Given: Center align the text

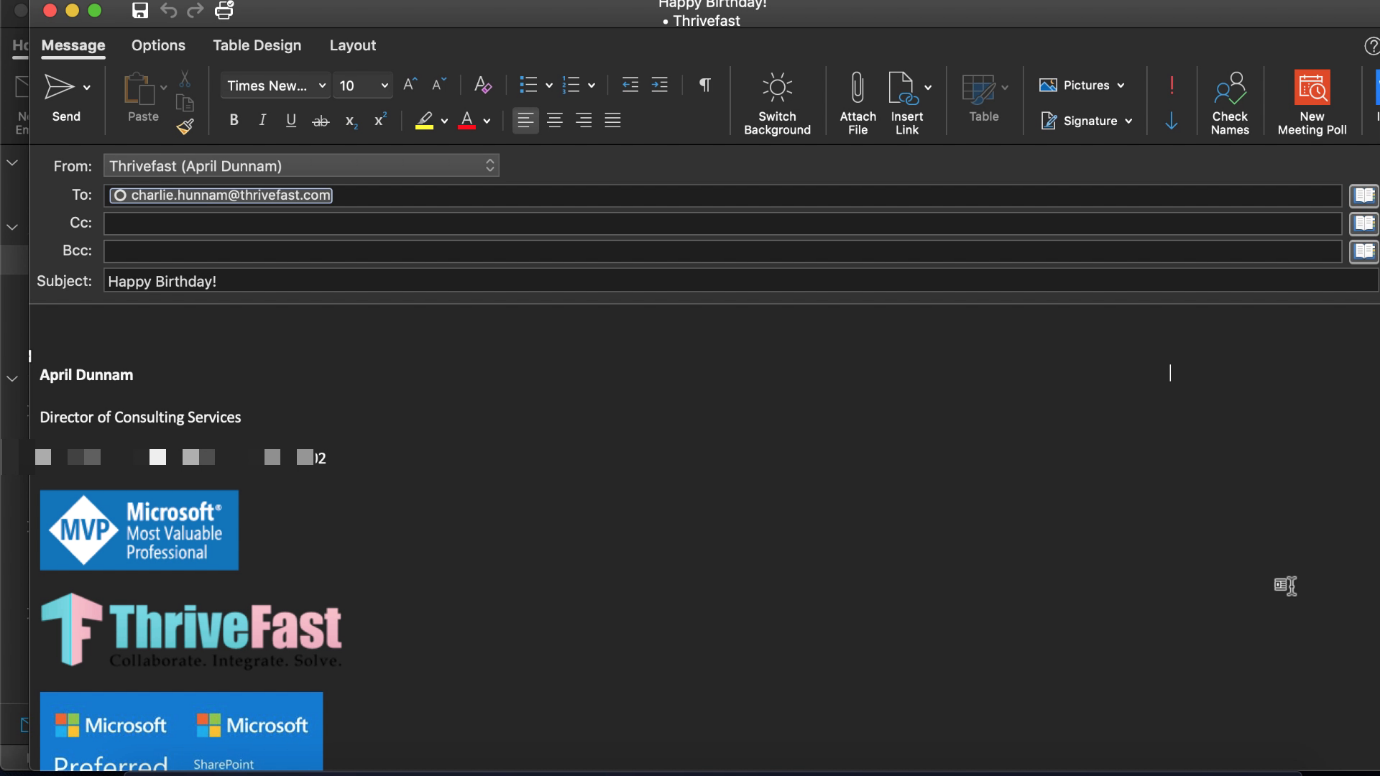Looking at the screenshot, I should click(555, 121).
